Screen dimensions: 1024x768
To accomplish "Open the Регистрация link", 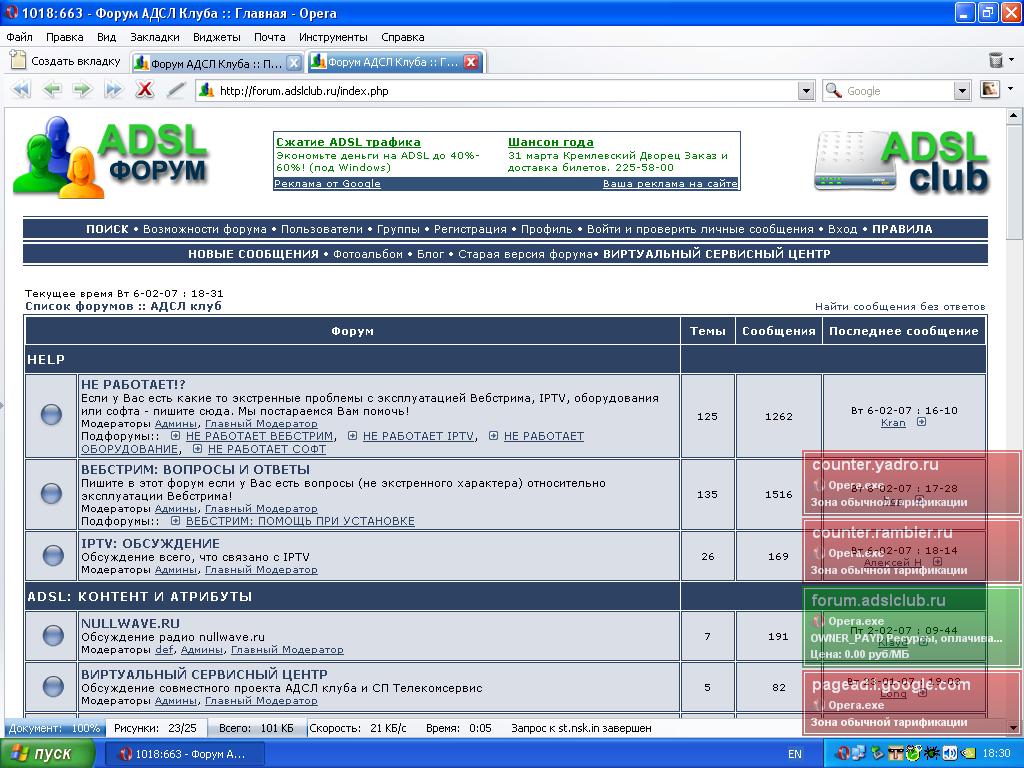I will pos(470,229).
